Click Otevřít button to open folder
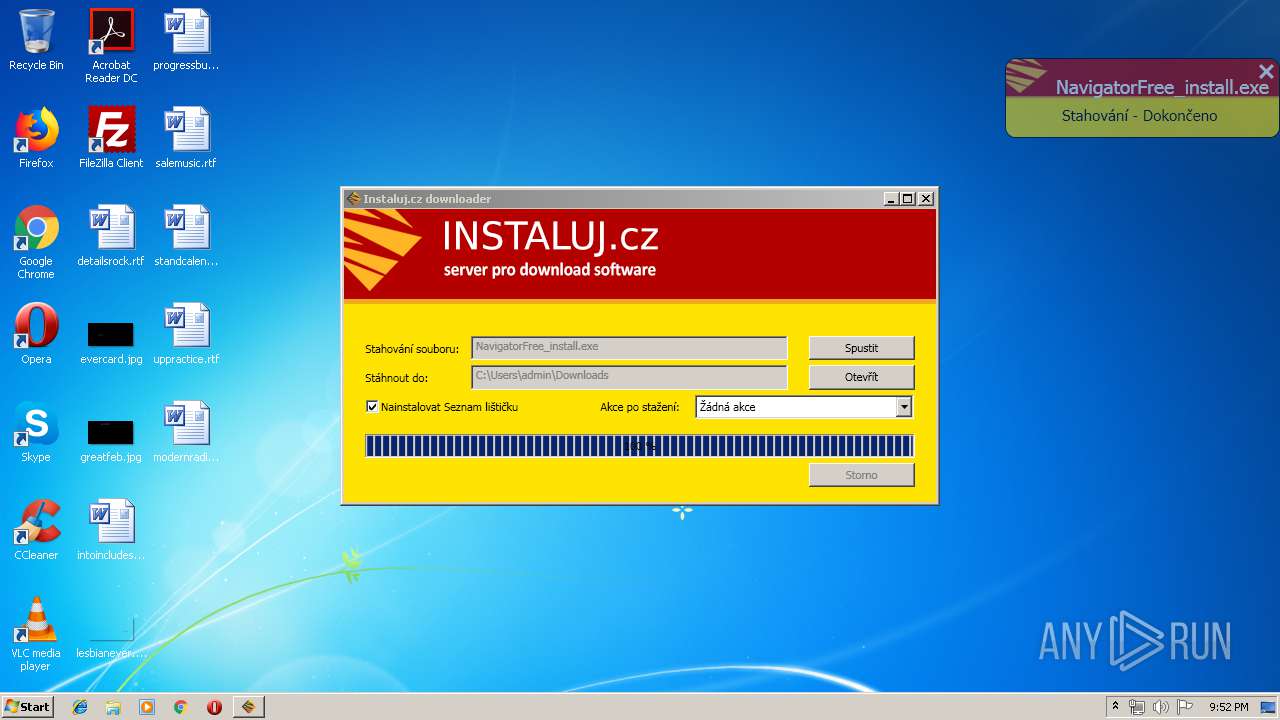The height and width of the screenshot is (720, 1280). pyautogui.click(x=861, y=377)
